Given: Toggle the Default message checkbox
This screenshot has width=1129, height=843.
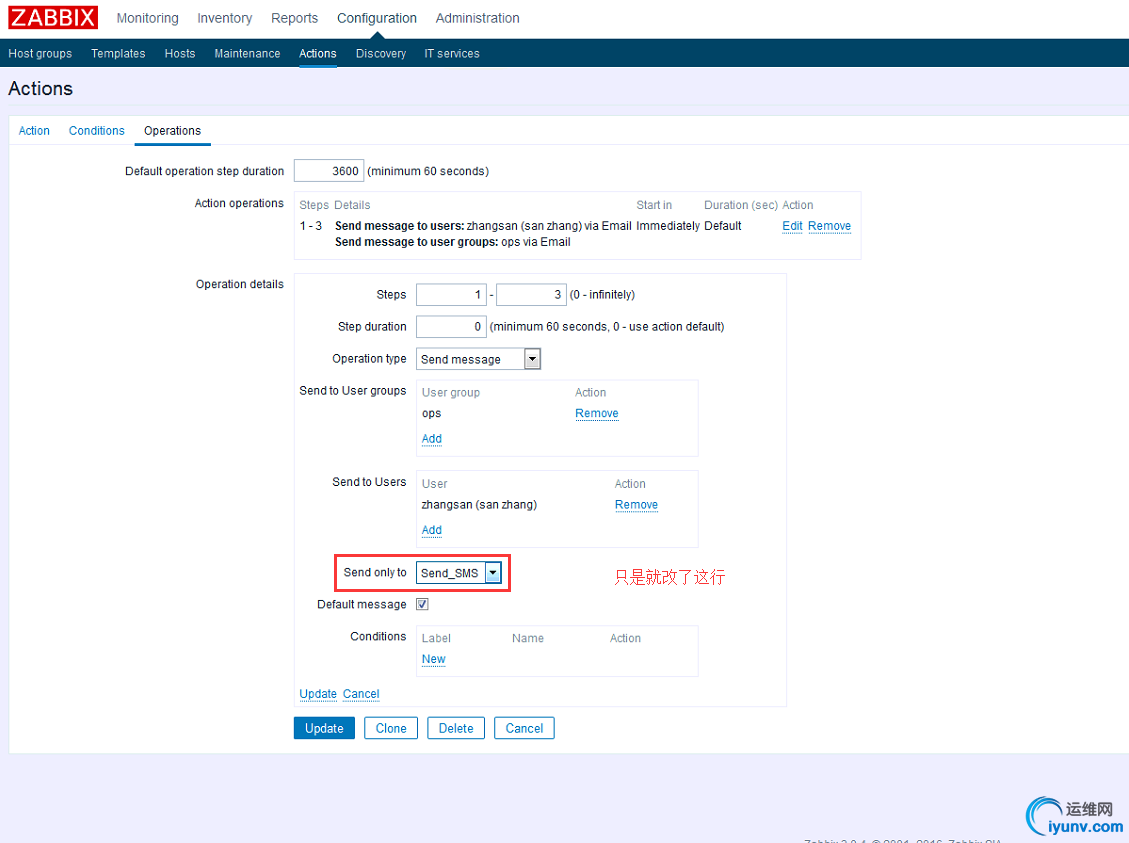Looking at the screenshot, I should point(423,604).
